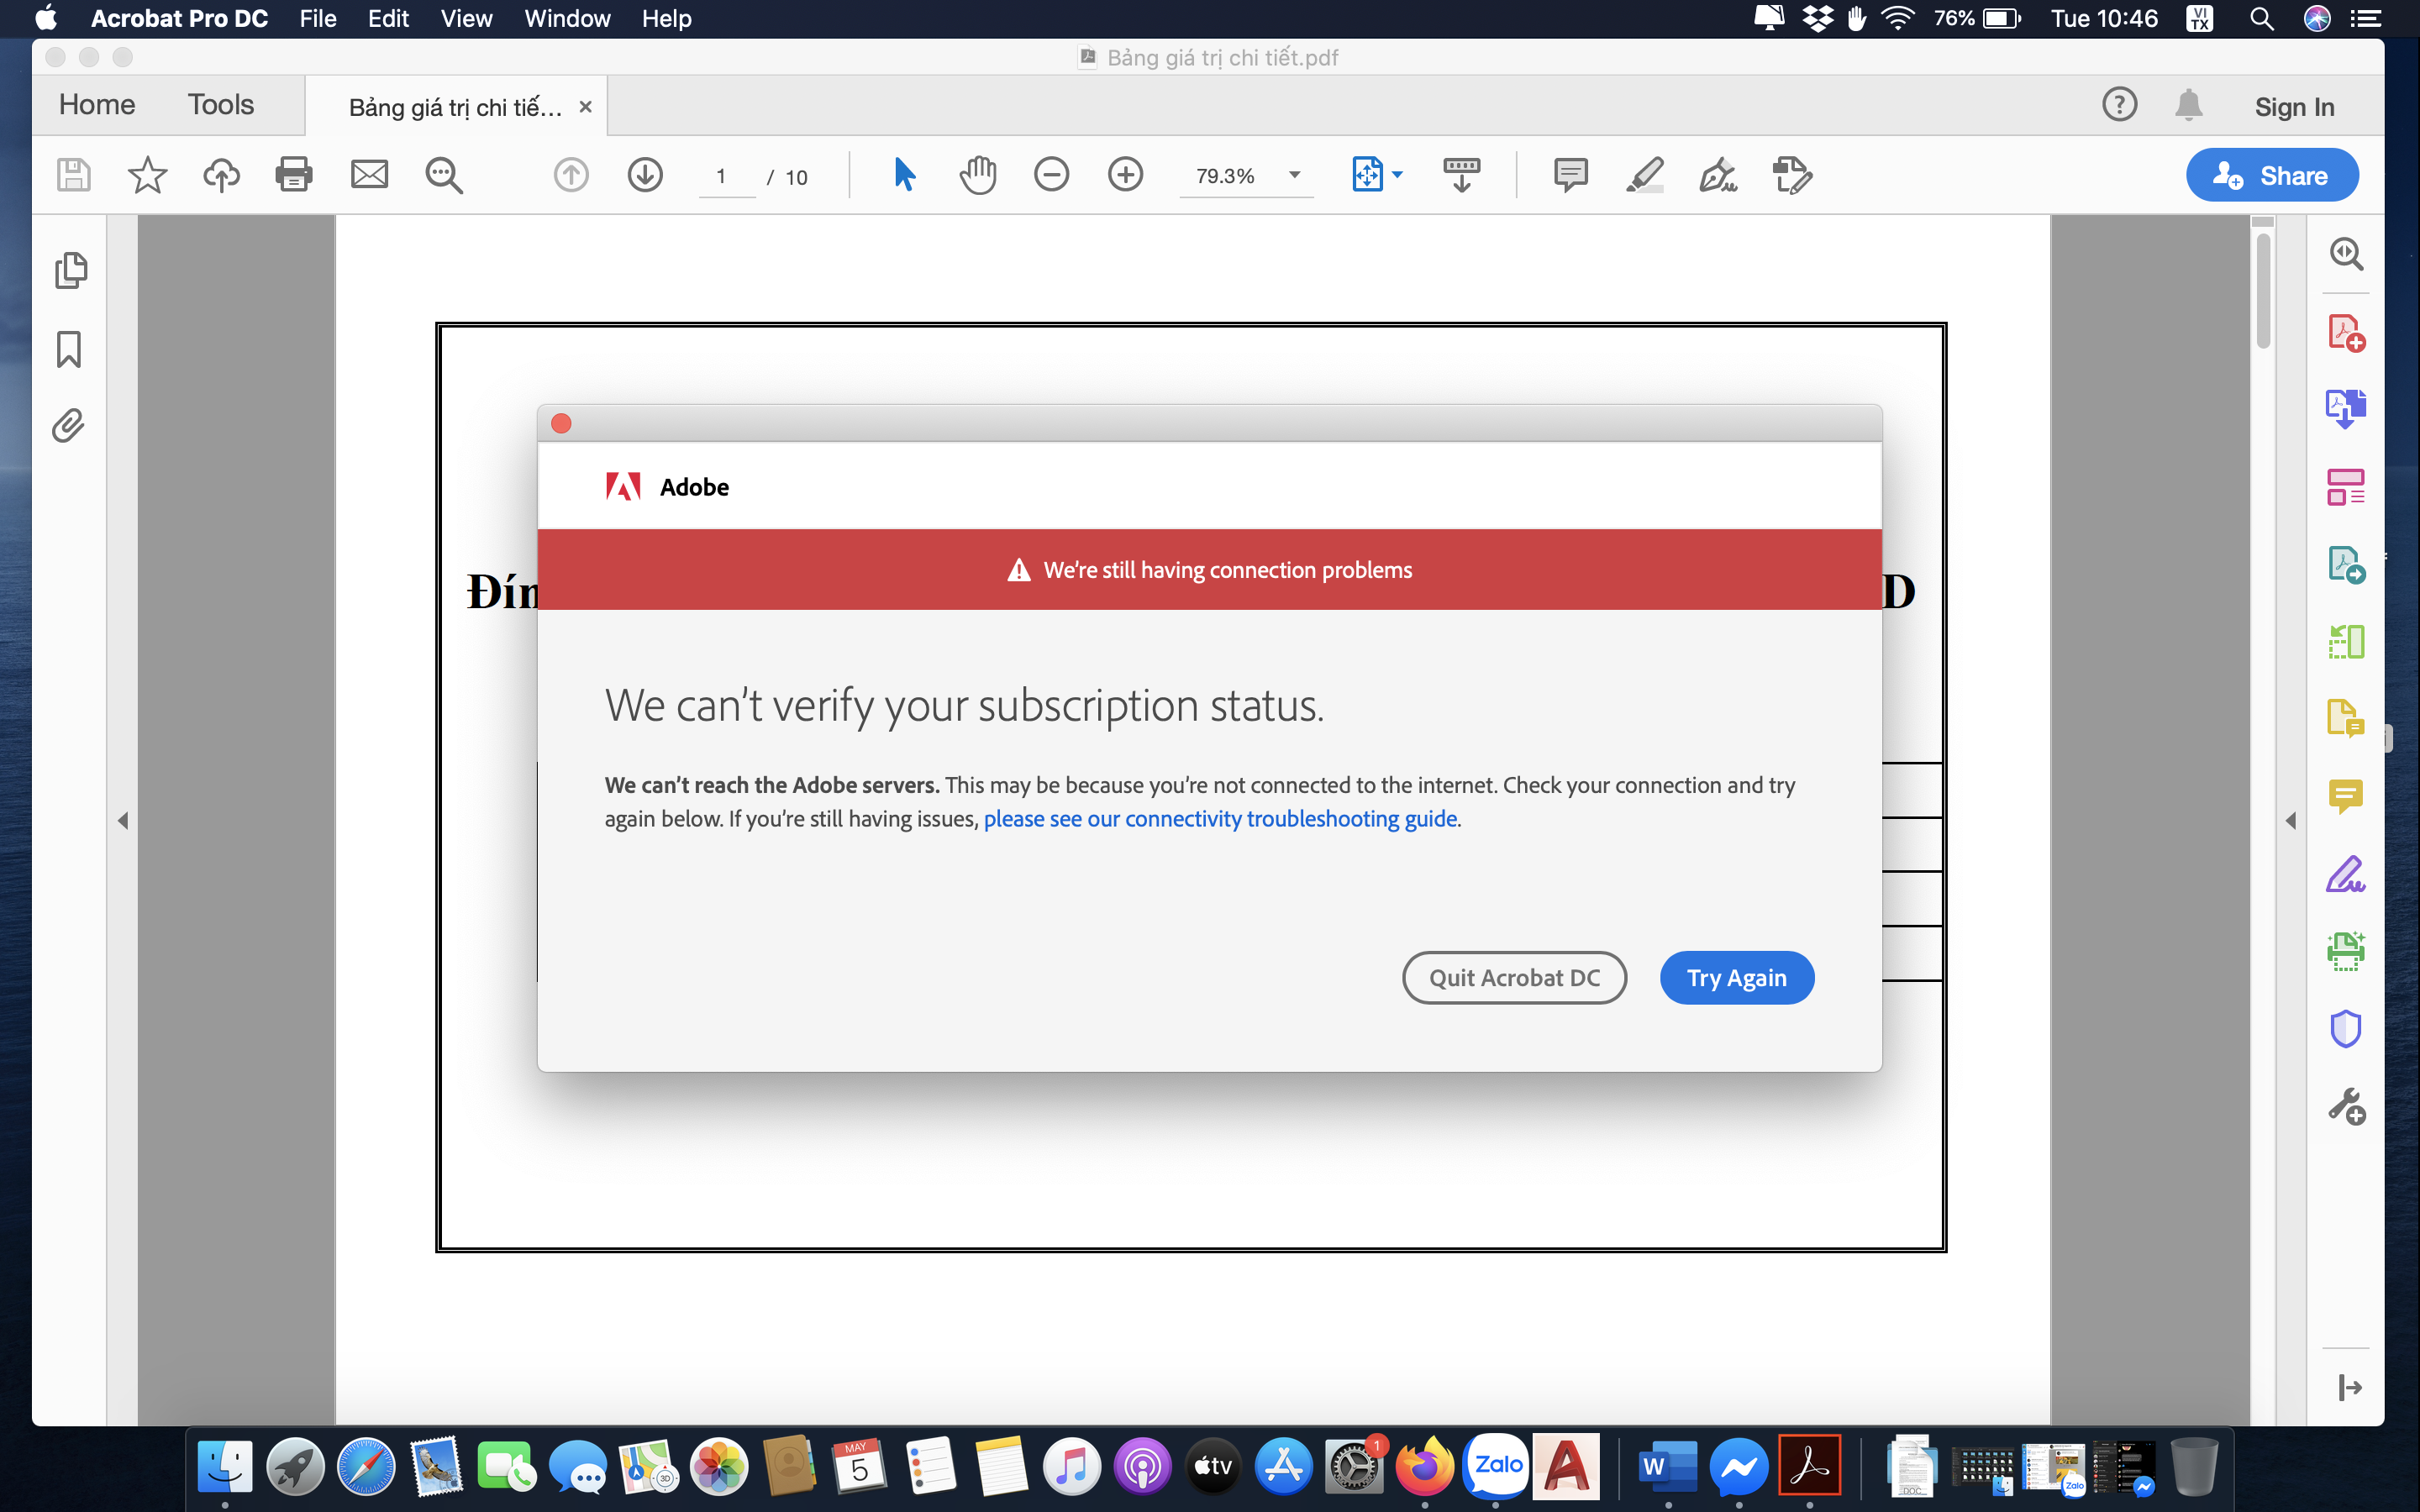Expand the right pane with bottom arrow icon
The width and height of the screenshot is (2420, 1512).
(2349, 1387)
